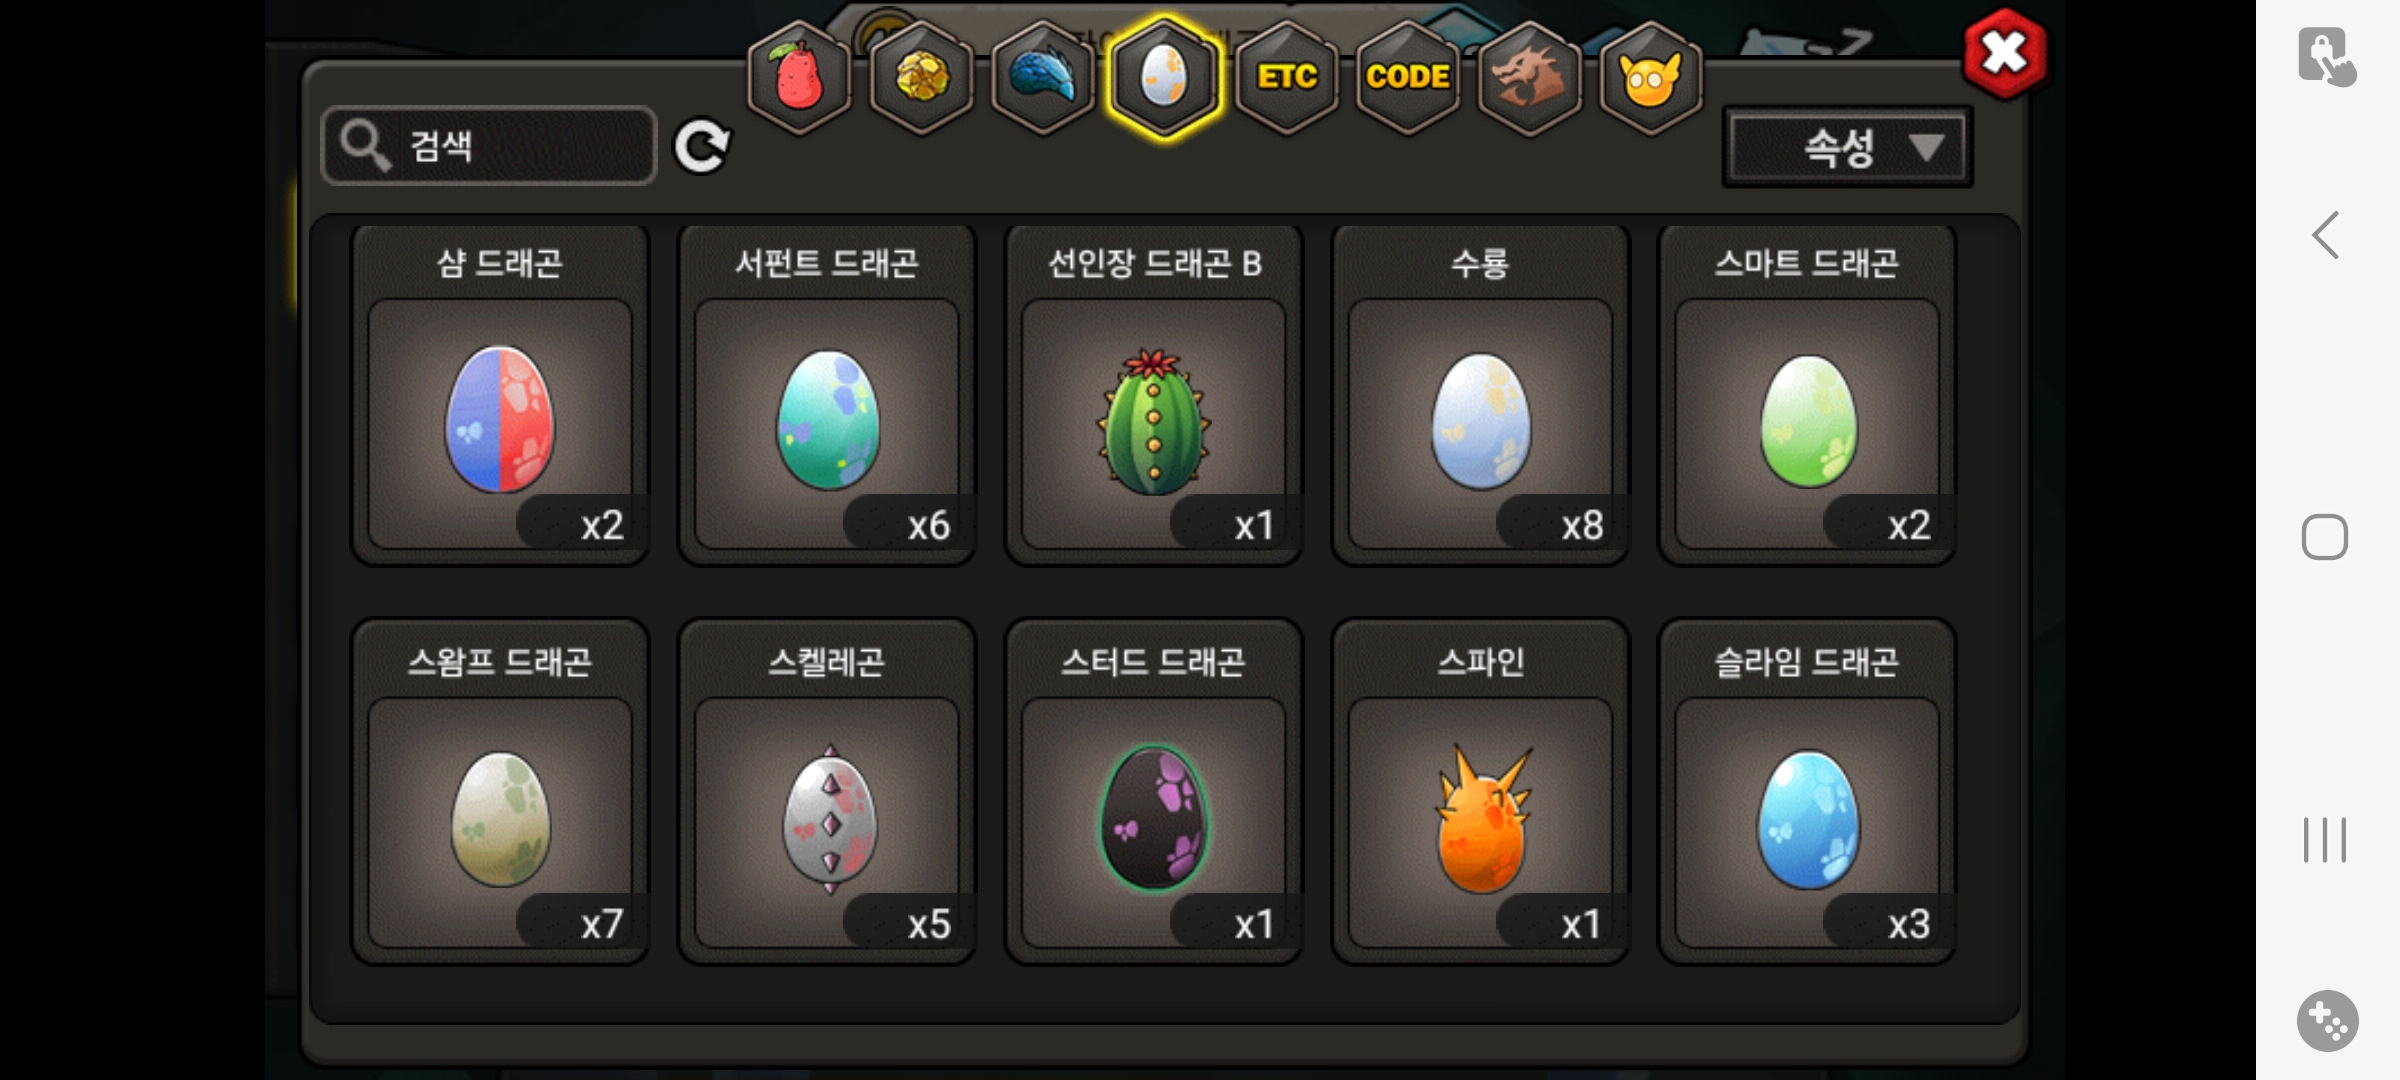Viewport: 2400px width, 1080px height.
Task: Pick the 수룡 pale blue egg
Action: pyautogui.click(x=1481, y=396)
